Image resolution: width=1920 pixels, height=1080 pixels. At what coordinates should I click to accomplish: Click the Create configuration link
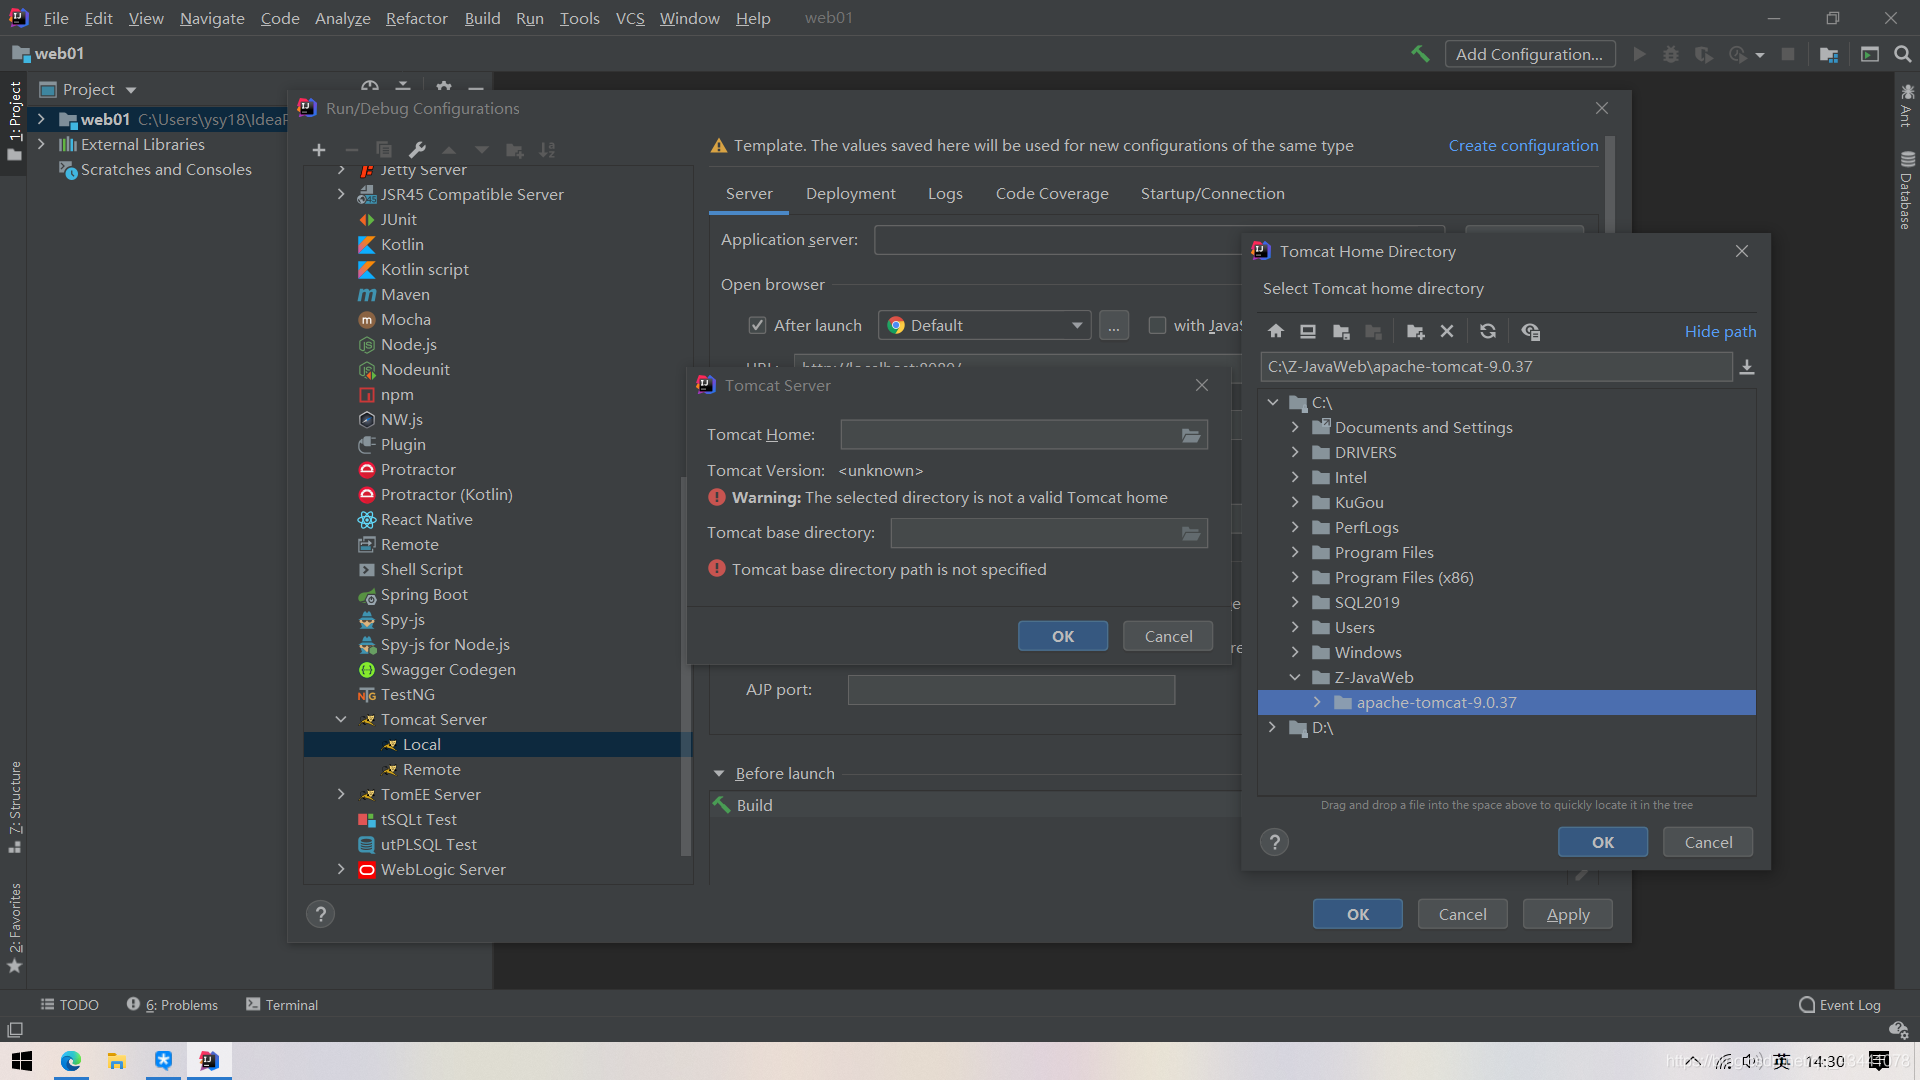[x=1523, y=146]
